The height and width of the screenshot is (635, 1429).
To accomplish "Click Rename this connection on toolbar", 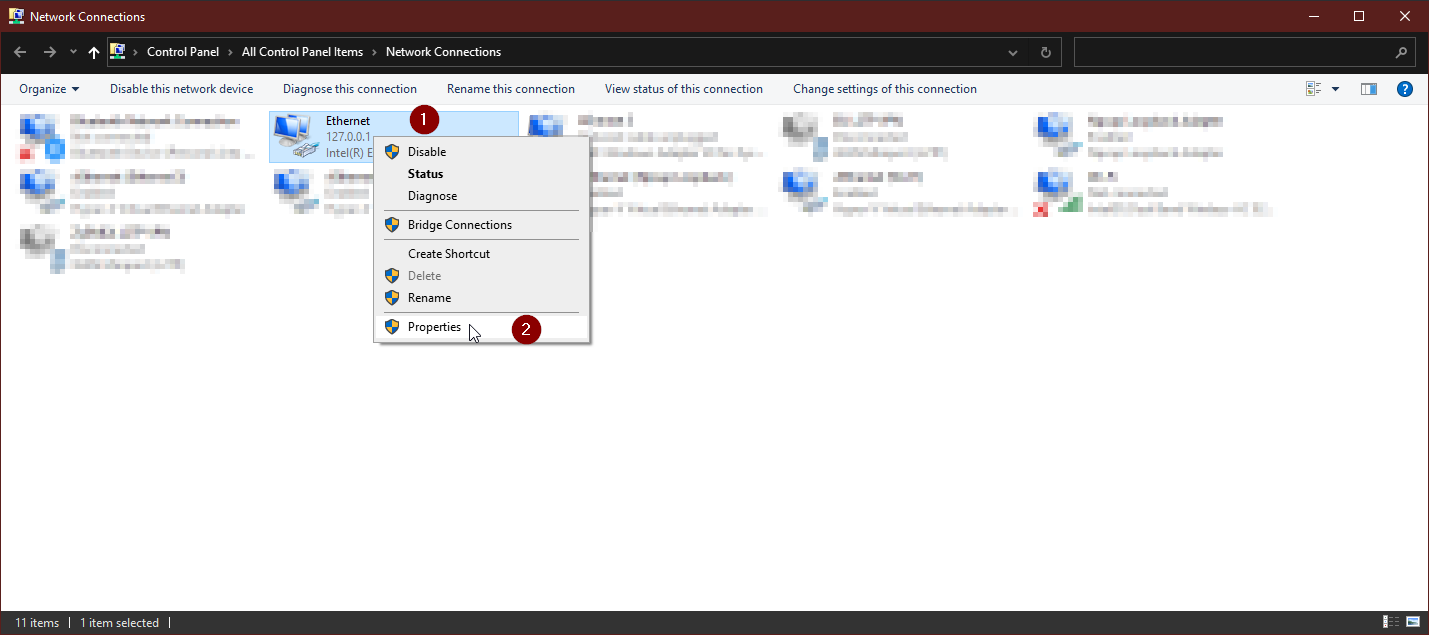I will point(511,89).
